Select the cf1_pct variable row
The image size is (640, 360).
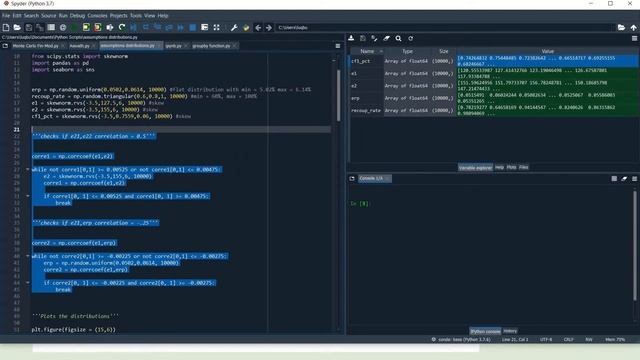click(x=494, y=61)
